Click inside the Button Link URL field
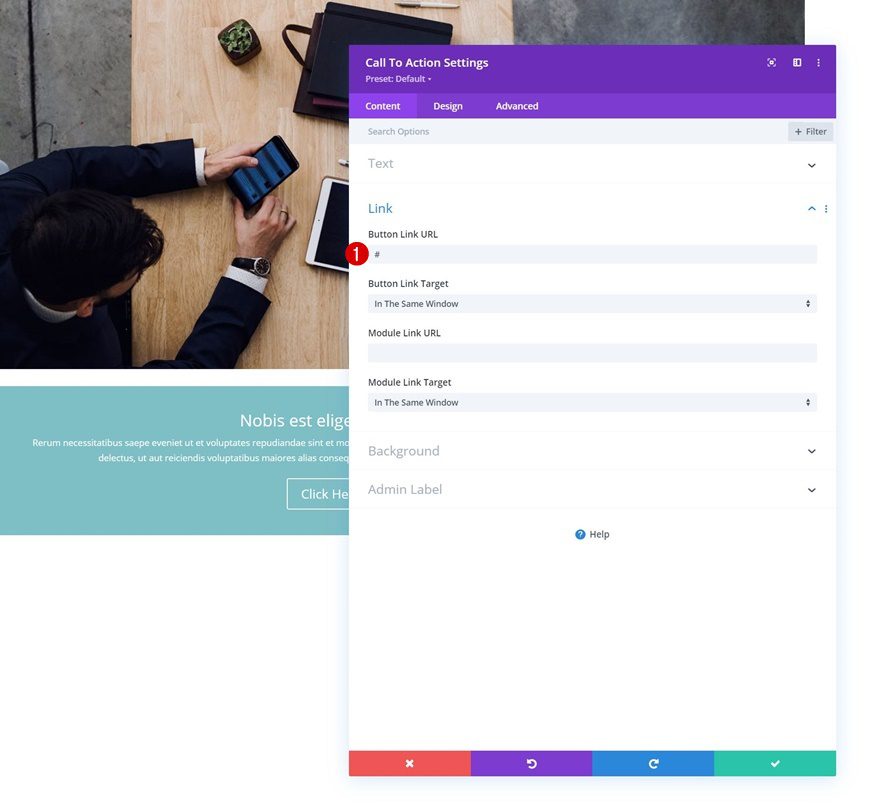The height and width of the screenshot is (805, 880). pos(592,254)
